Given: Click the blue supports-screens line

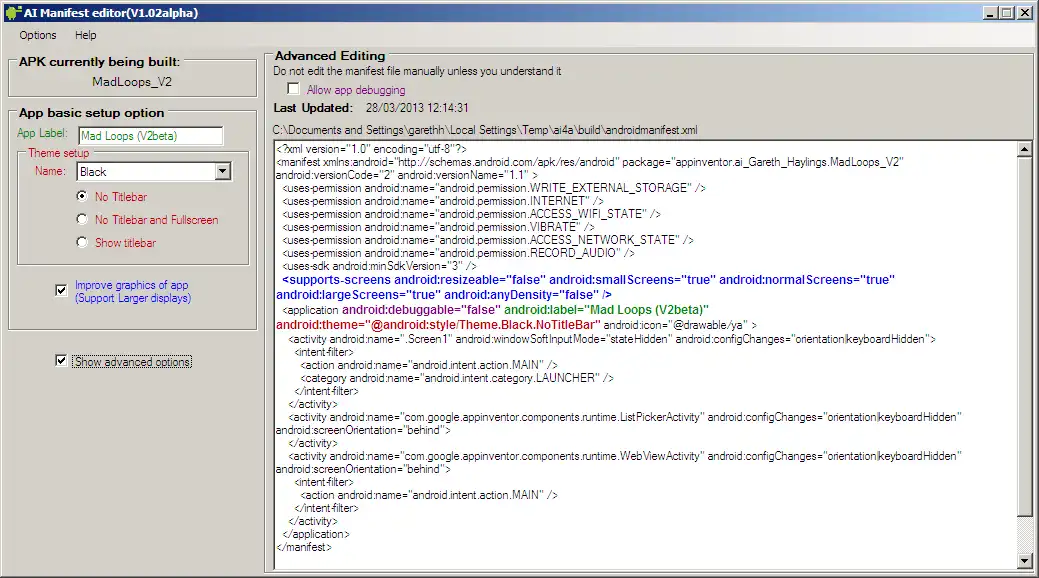Looking at the screenshot, I should coord(588,280).
